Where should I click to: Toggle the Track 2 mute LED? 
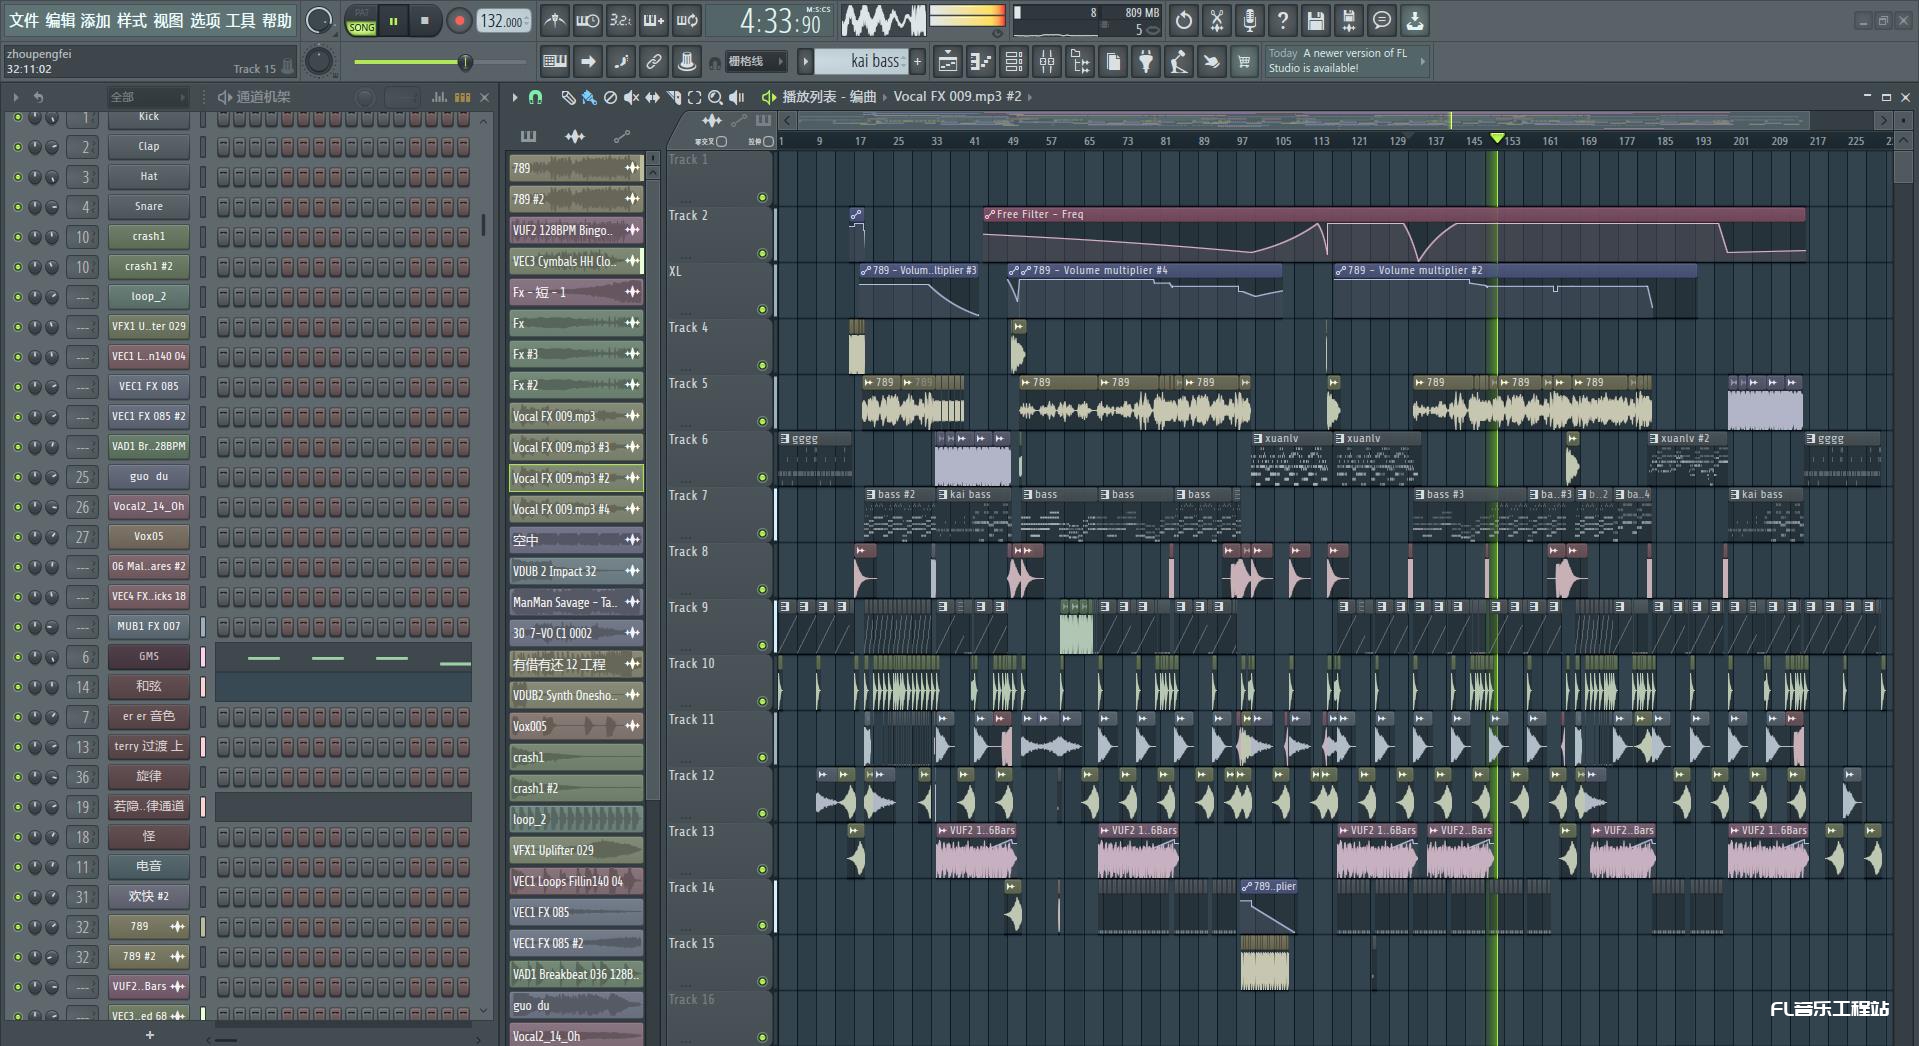pos(762,254)
